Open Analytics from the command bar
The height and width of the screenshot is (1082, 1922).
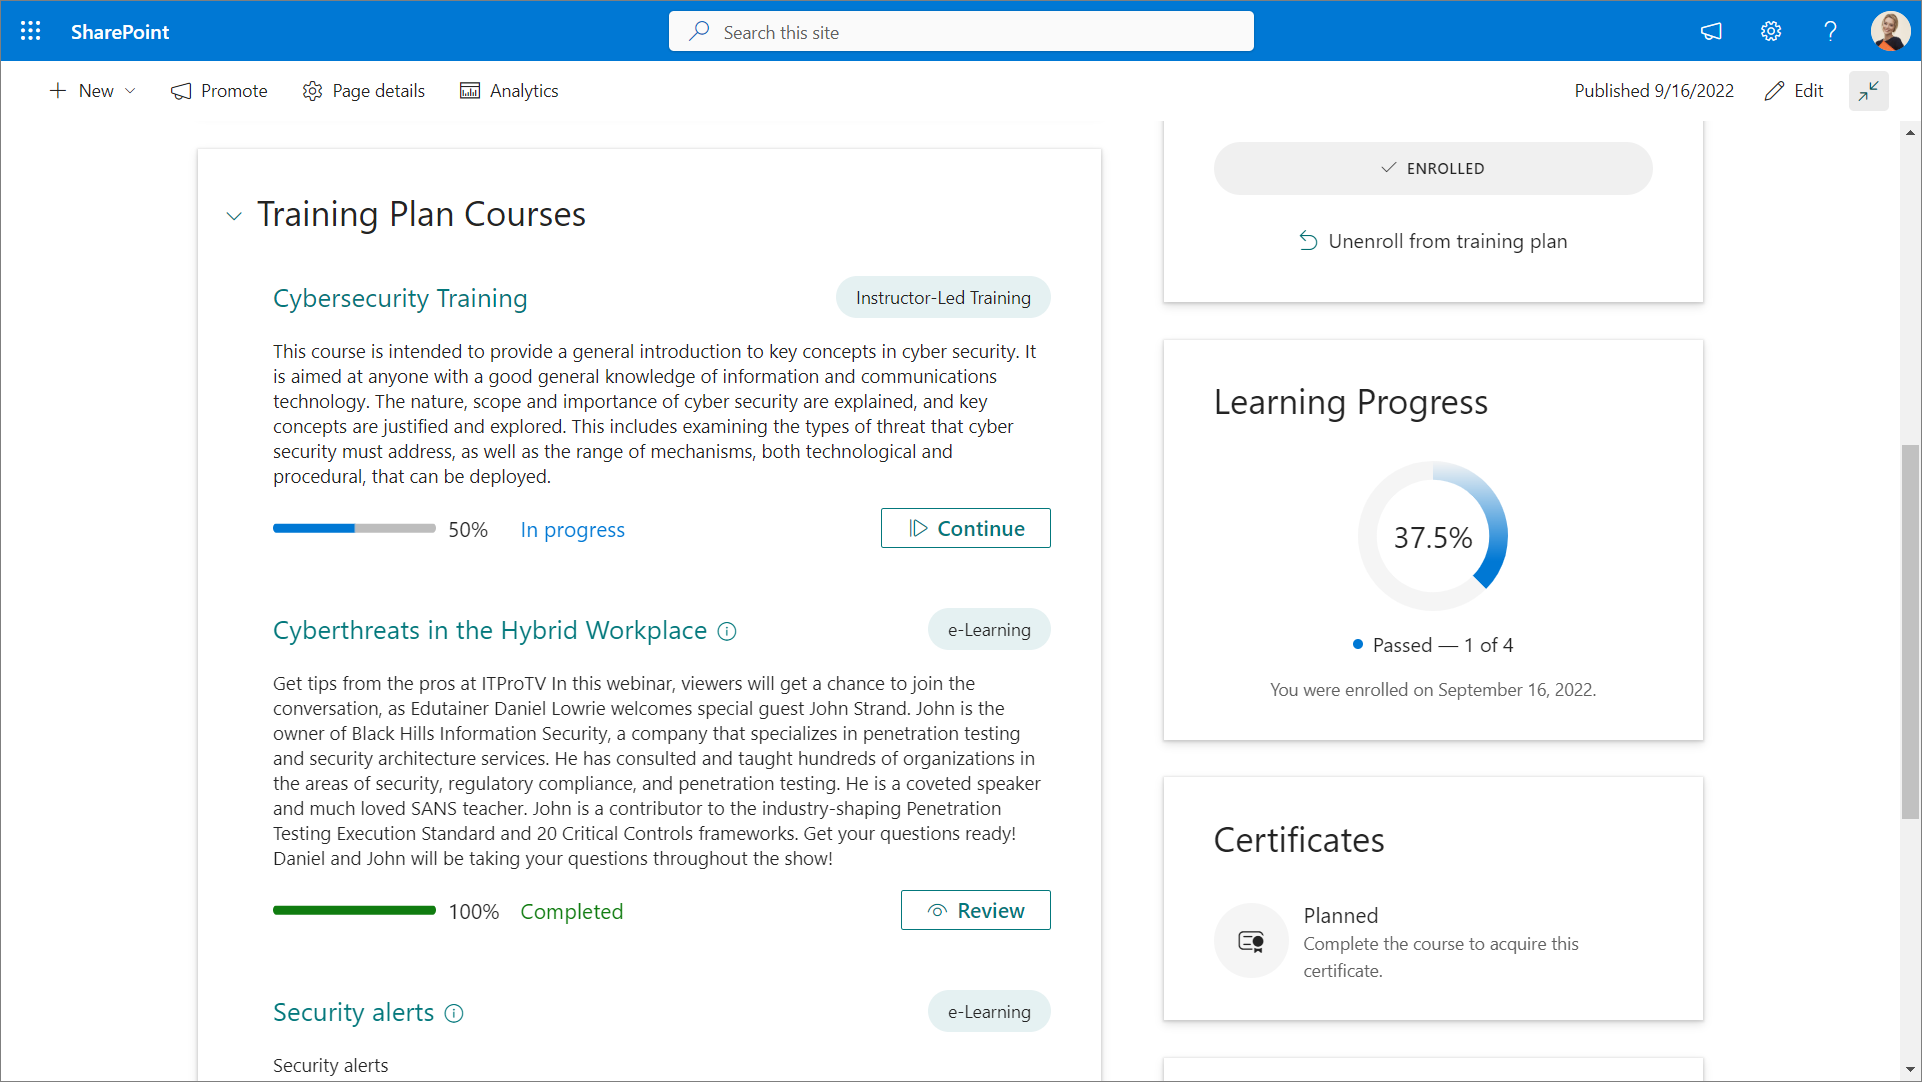point(509,91)
